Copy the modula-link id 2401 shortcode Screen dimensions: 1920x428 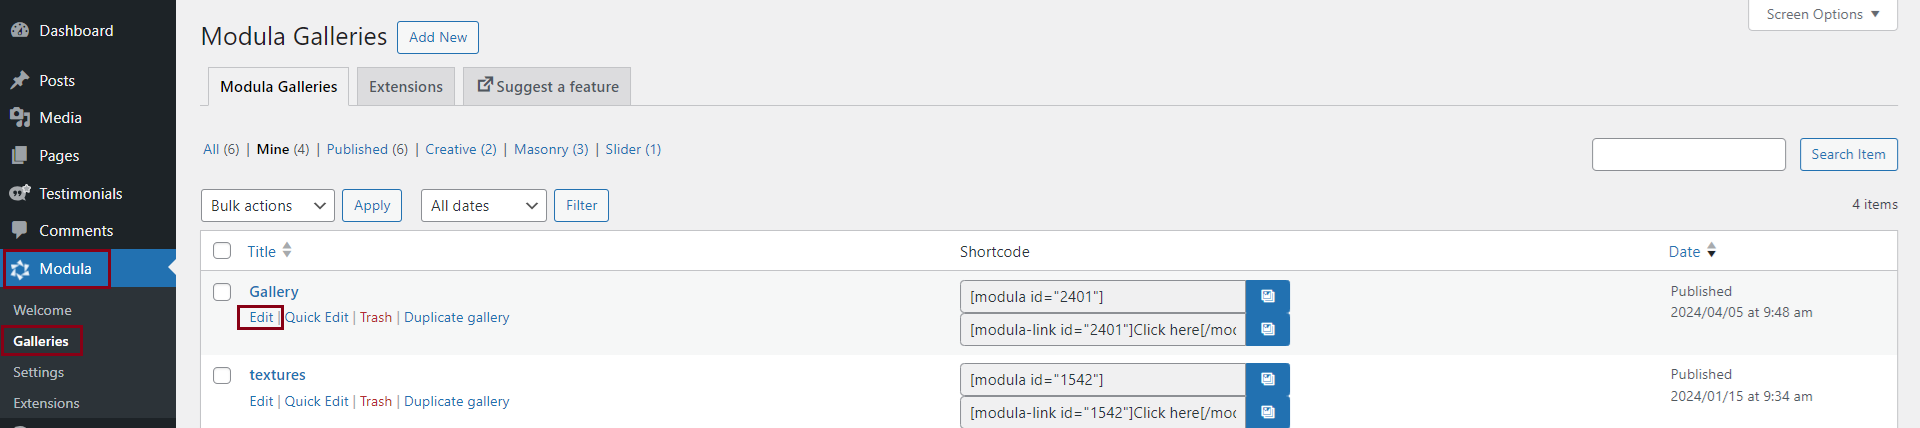(1267, 329)
